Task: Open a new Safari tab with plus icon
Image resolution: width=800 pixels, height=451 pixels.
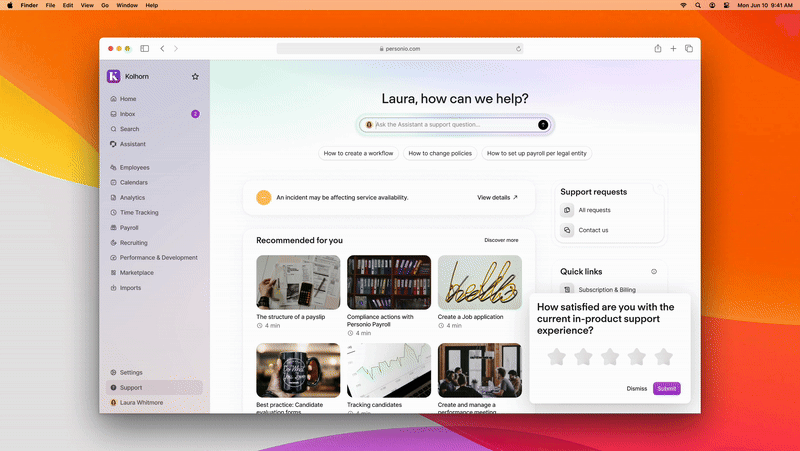Action: pos(674,48)
